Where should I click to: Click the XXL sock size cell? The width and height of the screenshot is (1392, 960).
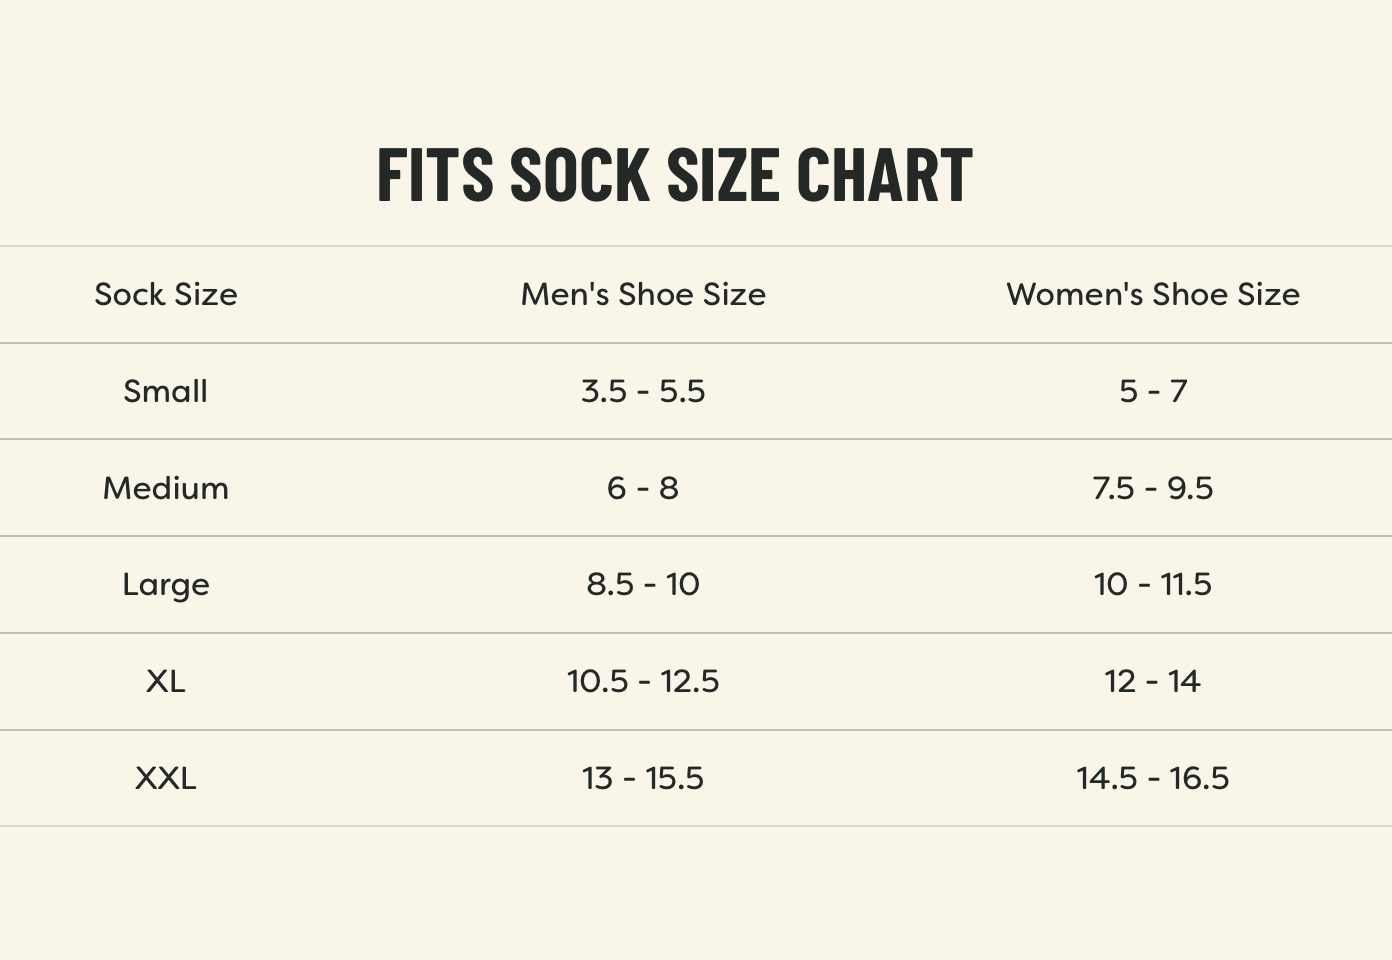tap(166, 778)
